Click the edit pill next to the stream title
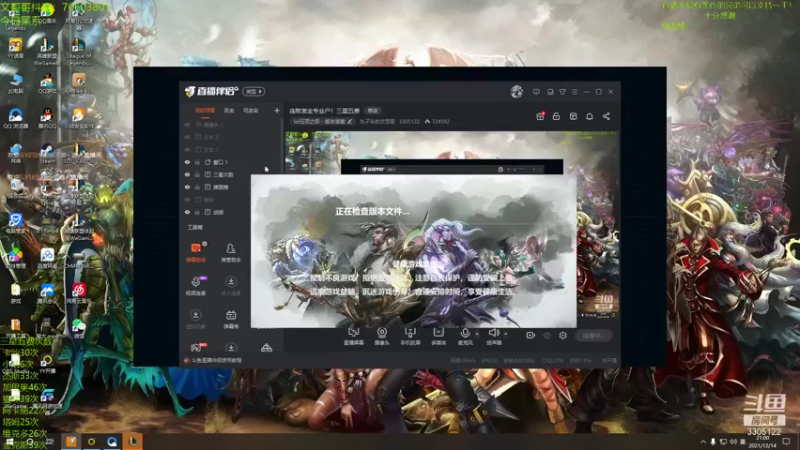This screenshot has width=800, height=450. pyautogui.click(x=373, y=111)
